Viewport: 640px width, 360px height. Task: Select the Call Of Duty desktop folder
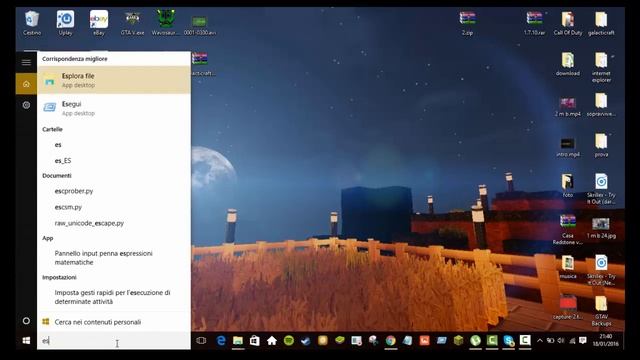point(568,23)
